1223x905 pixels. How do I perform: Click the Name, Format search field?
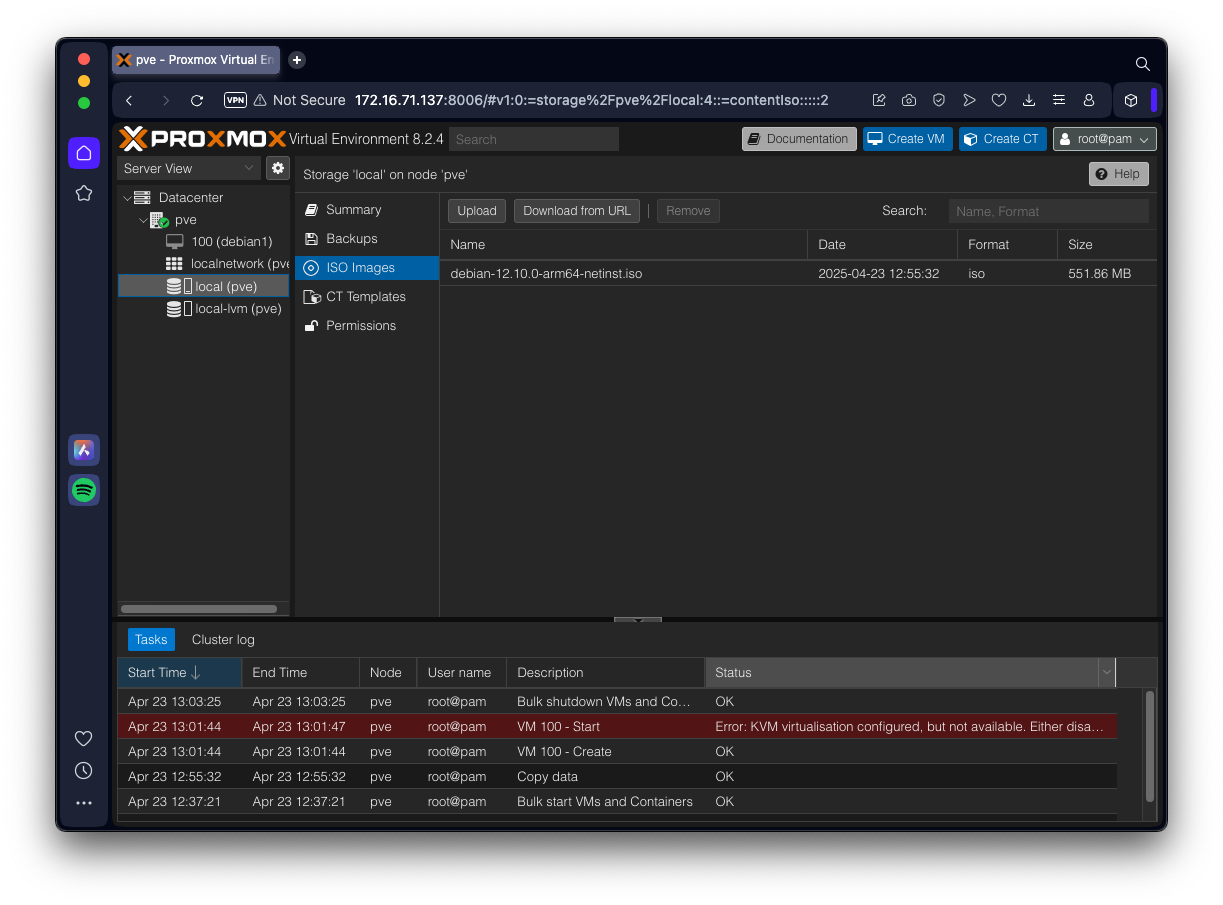[x=1048, y=211]
